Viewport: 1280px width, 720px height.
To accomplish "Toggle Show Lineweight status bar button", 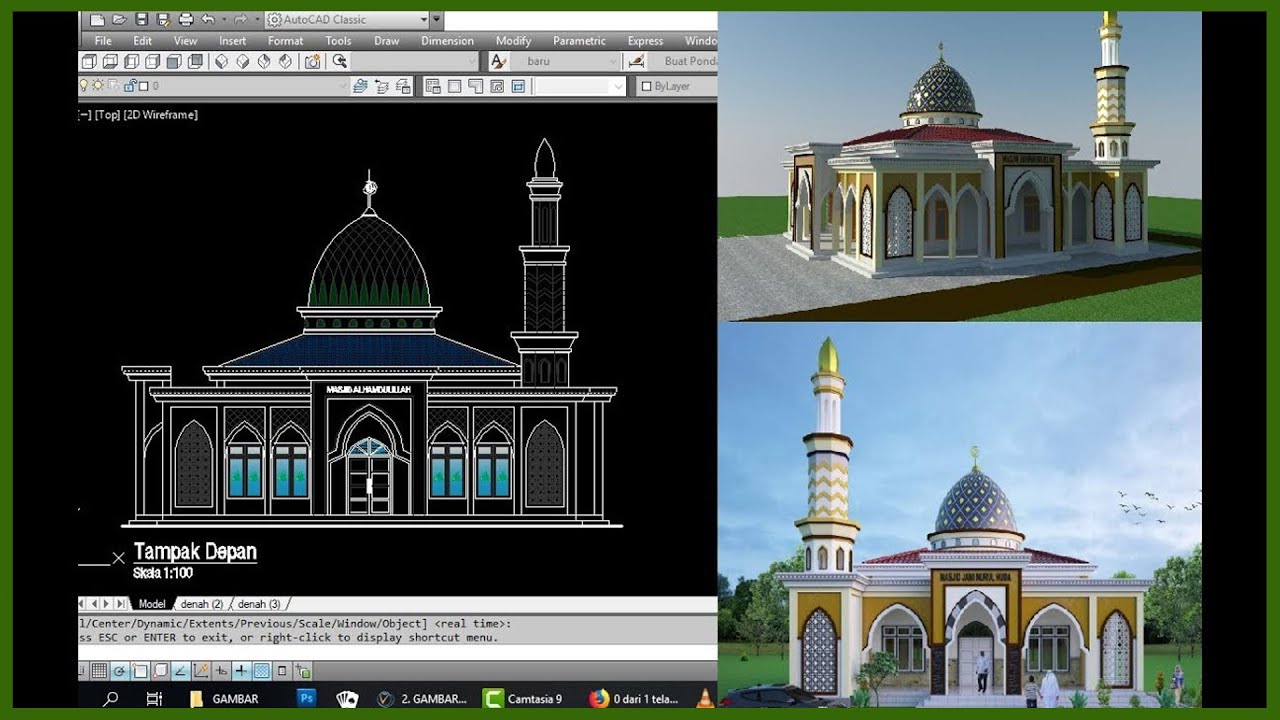I will 241,671.
